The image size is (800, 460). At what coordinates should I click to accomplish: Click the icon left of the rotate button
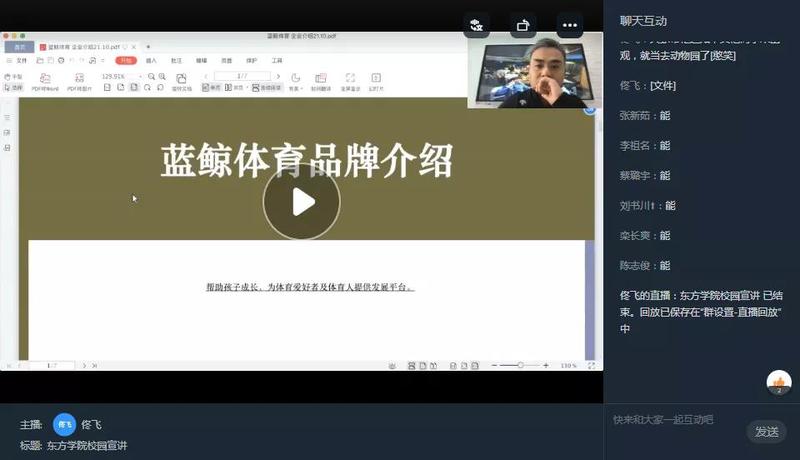[x=476, y=25]
